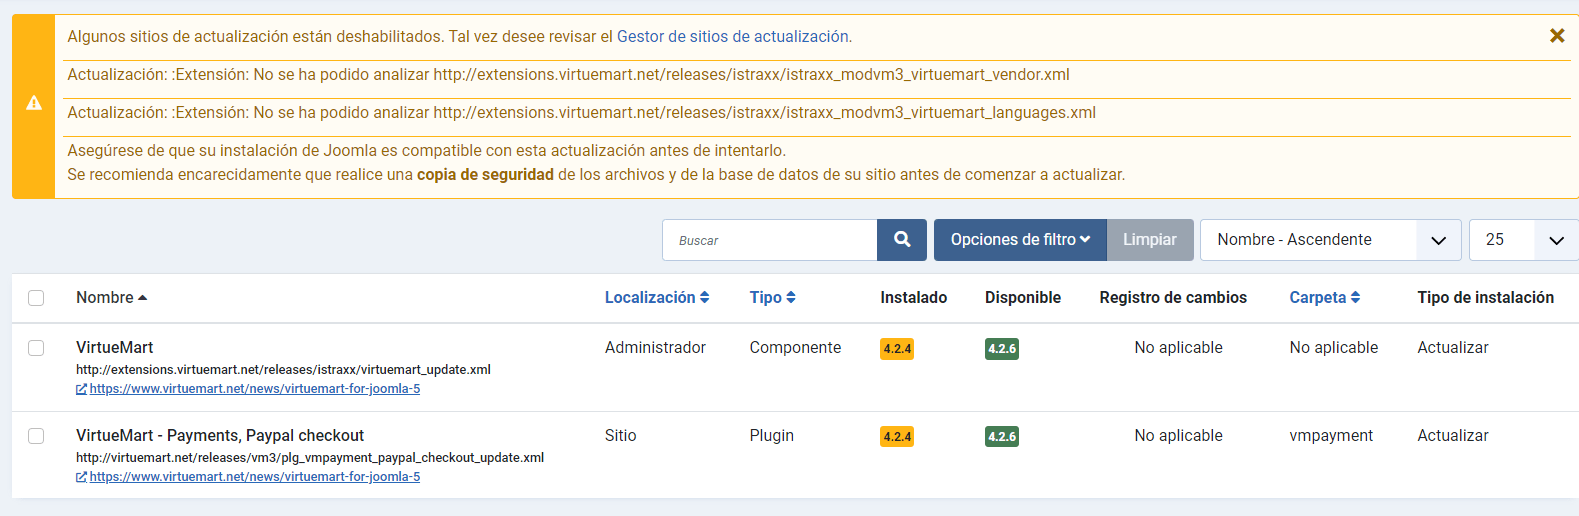Viewport: 1579px width, 516px height.
Task: Open Paypal checkout plugin's joomla-5 news link
Action: [255, 477]
